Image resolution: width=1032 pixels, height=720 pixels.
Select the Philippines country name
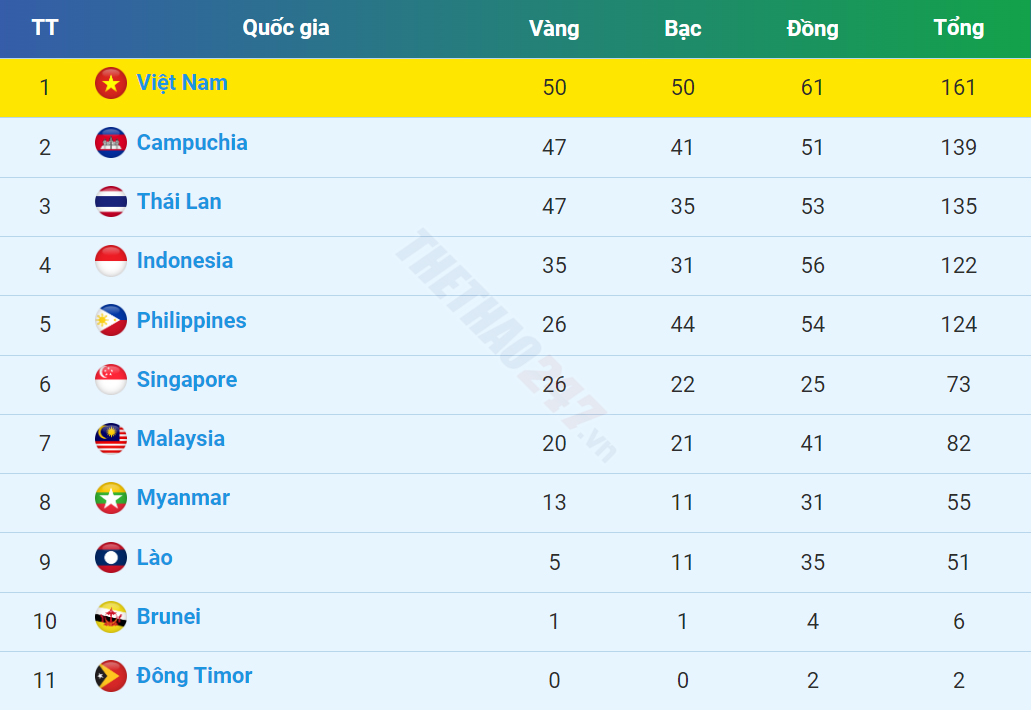pyautogui.click(x=192, y=321)
